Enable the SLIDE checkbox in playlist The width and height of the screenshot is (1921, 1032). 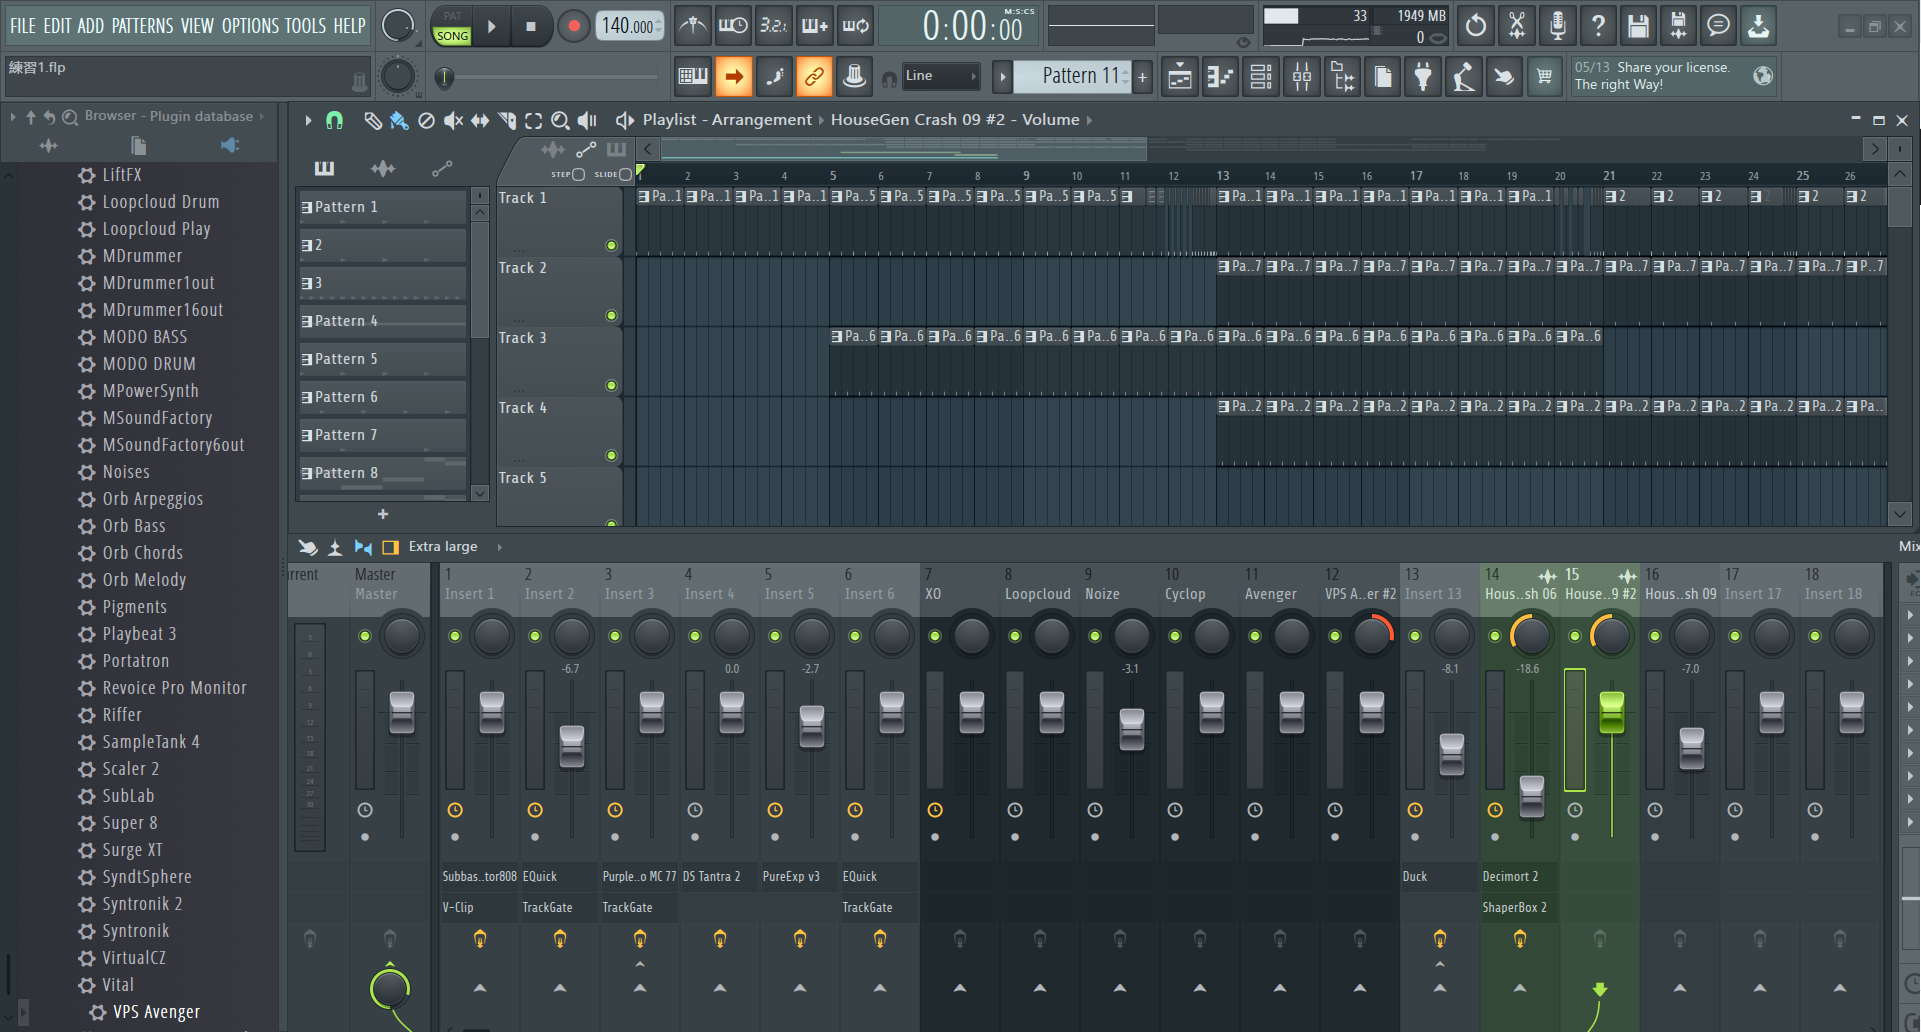pos(626,174)
